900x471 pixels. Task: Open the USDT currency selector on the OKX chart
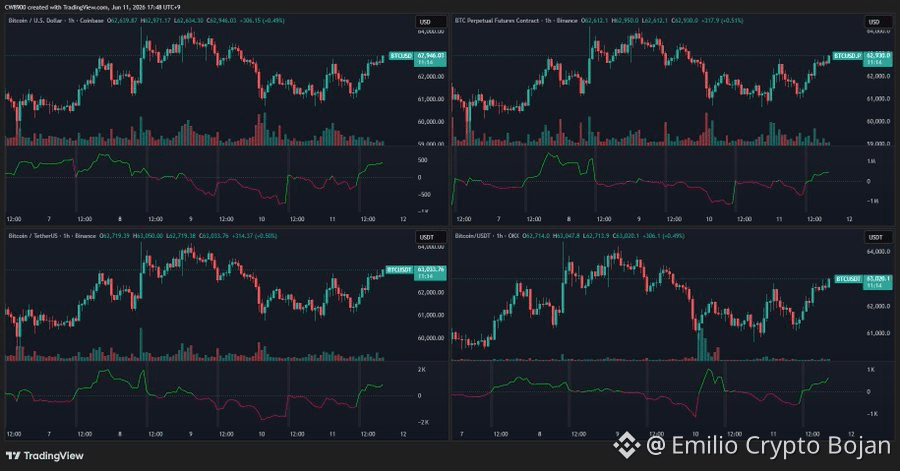coord(879,237)
